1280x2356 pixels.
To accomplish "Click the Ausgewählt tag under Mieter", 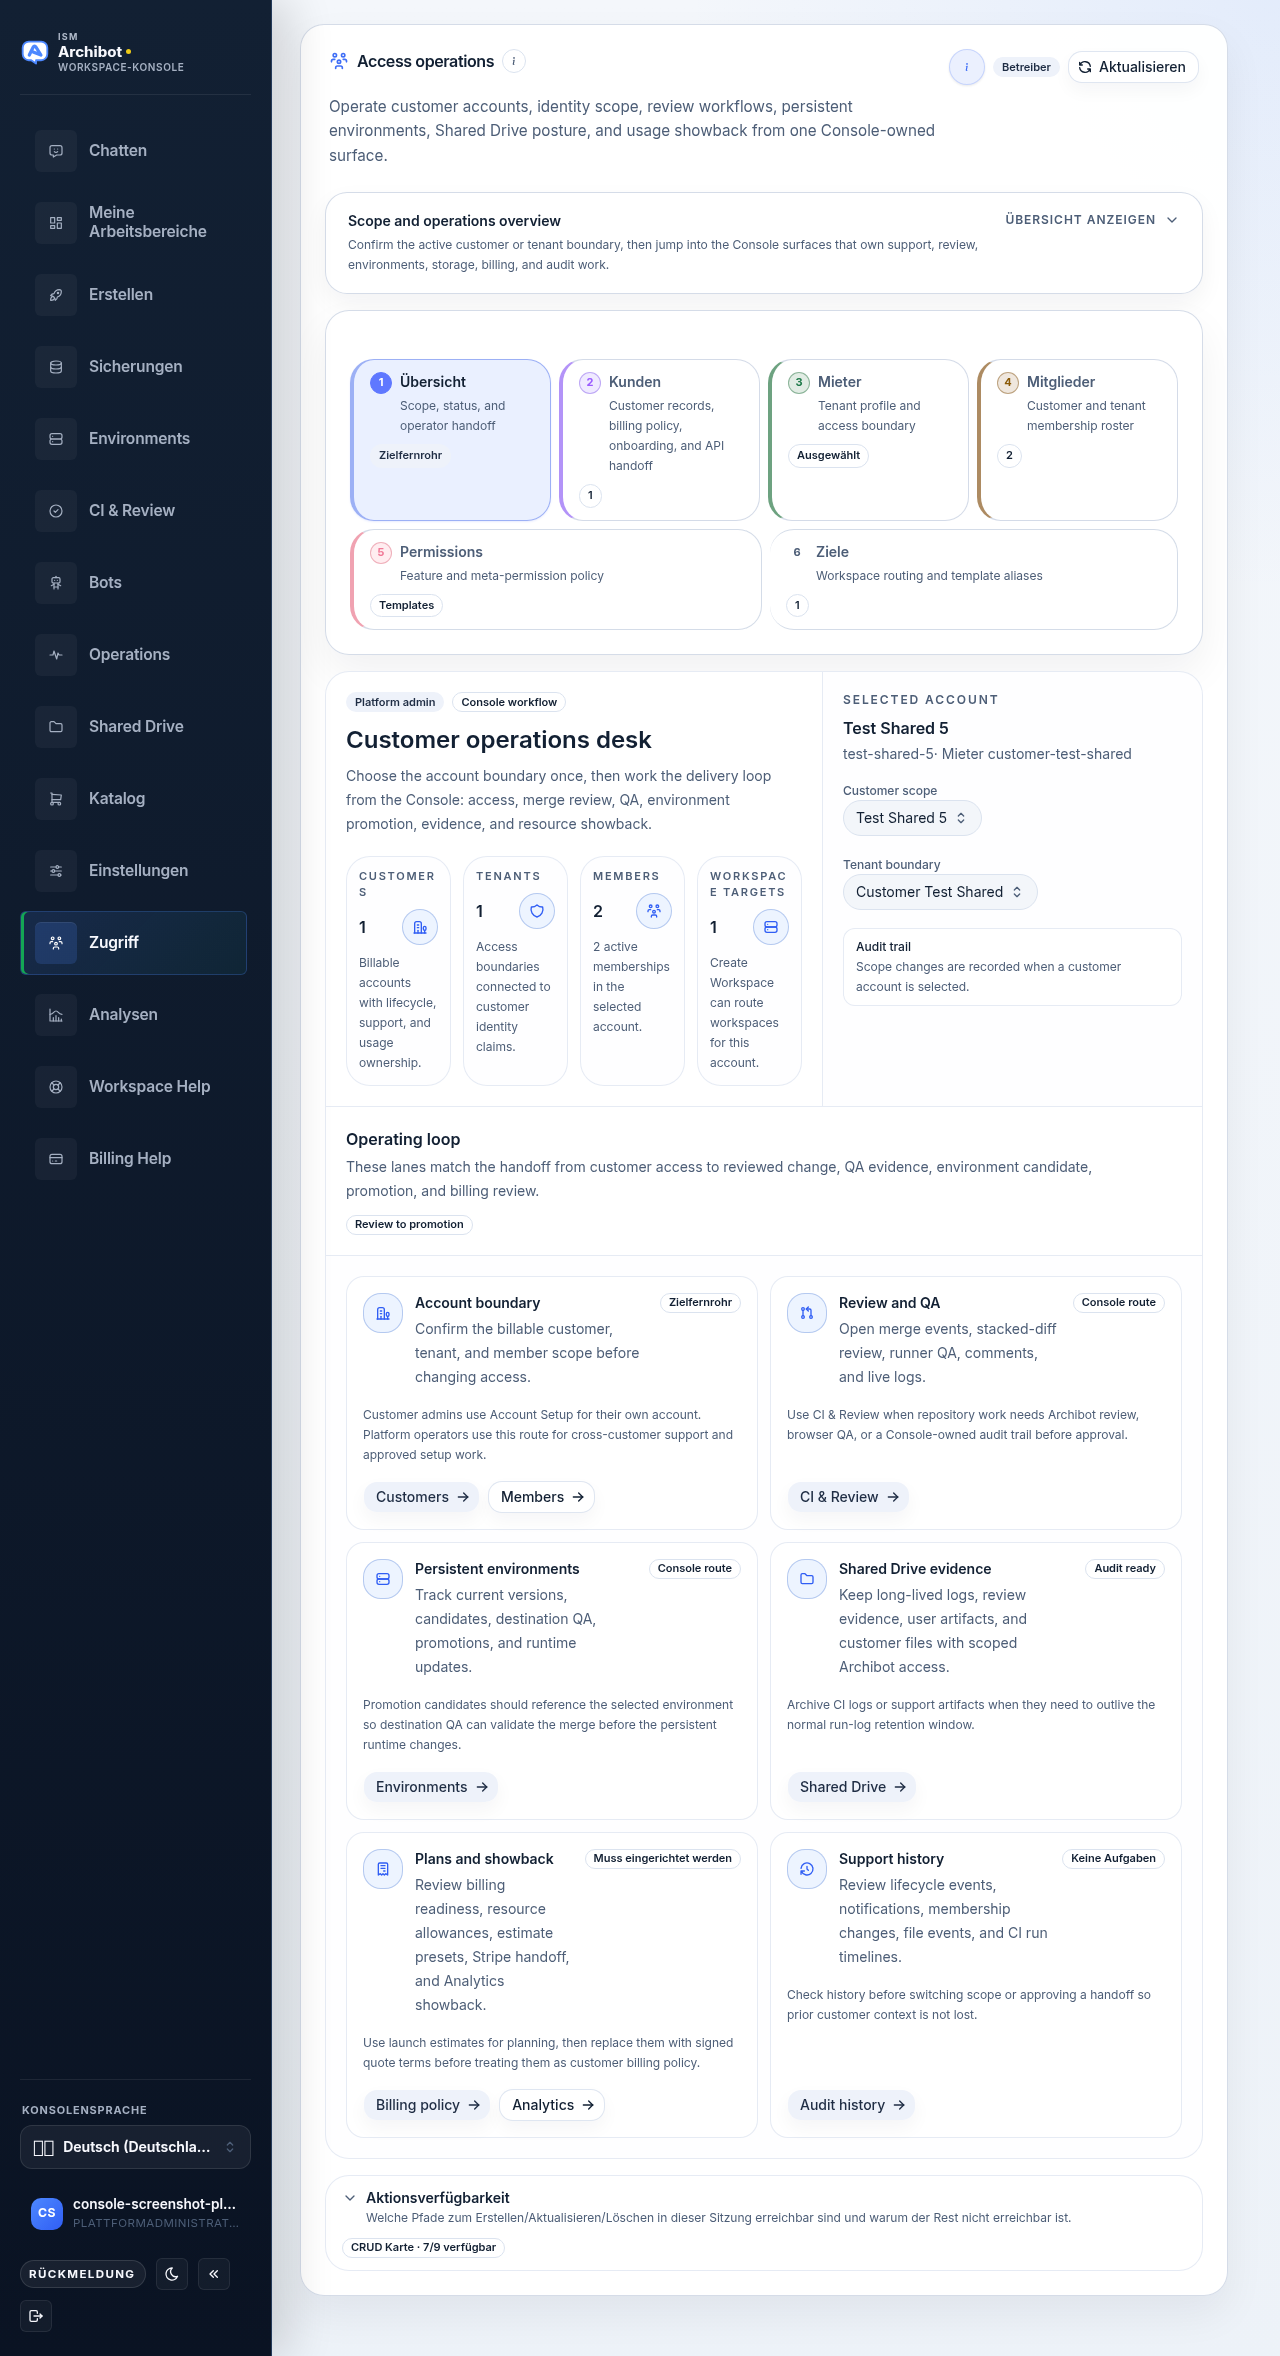I will [828, 455].
